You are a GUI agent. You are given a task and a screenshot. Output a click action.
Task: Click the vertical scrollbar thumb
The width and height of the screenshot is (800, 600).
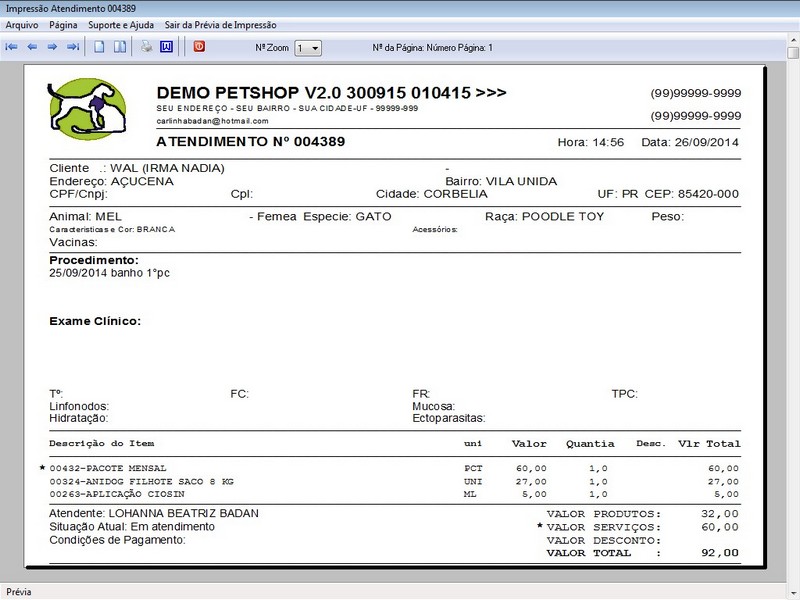793,53
